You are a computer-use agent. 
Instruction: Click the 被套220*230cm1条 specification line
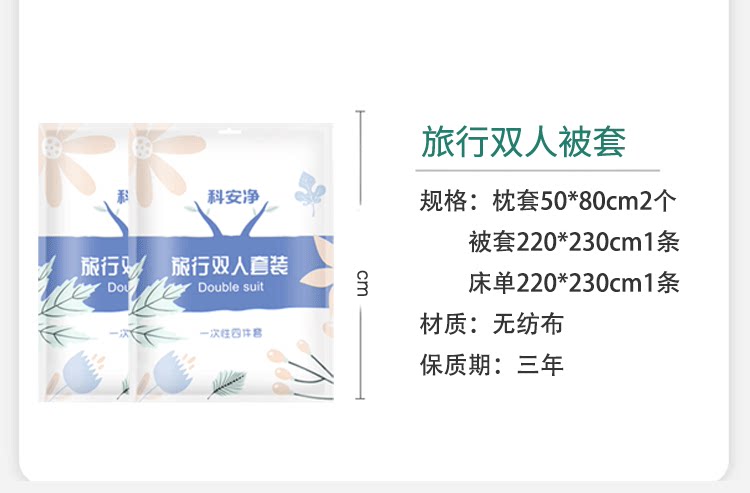pyautogui.click(x=574, y=242)
